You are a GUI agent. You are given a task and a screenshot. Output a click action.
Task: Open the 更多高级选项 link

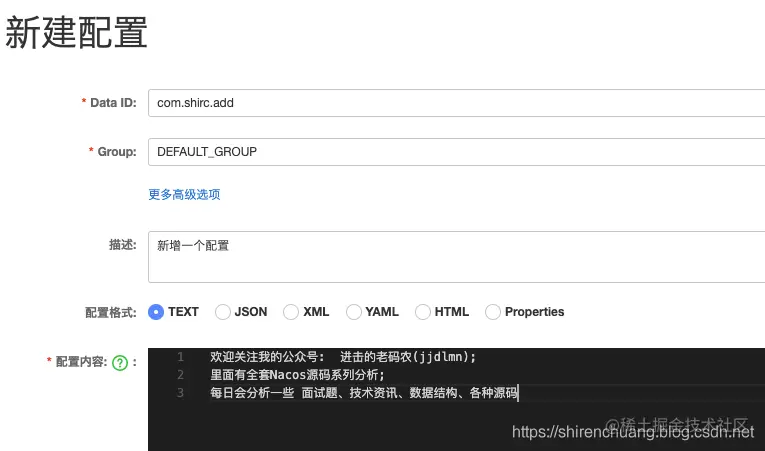coord(184,194)
